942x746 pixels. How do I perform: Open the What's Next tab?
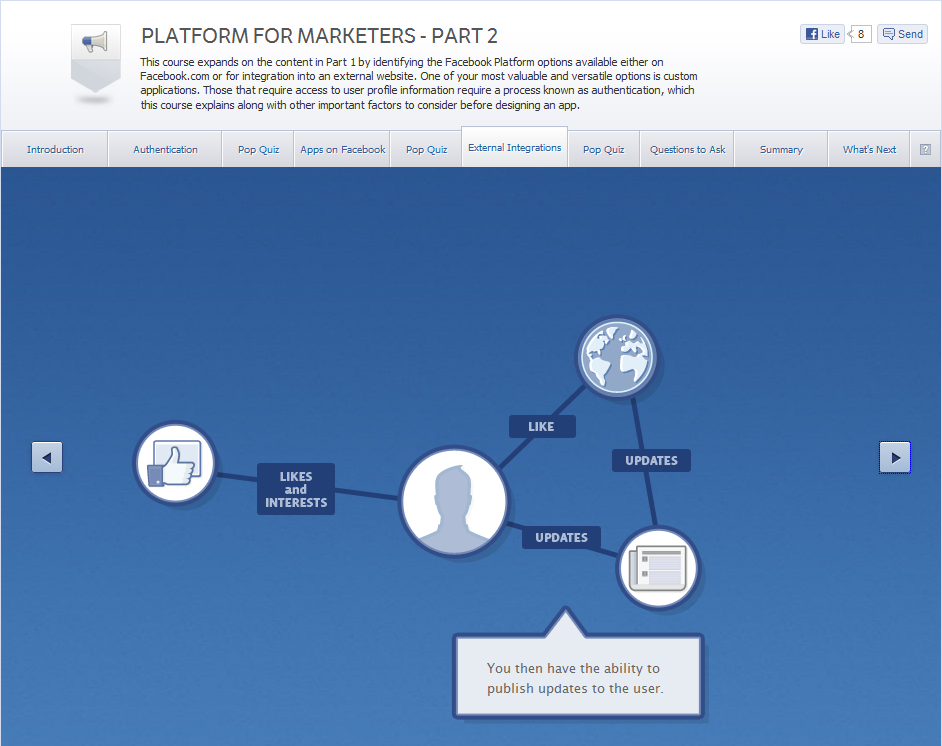click(869, 150)
